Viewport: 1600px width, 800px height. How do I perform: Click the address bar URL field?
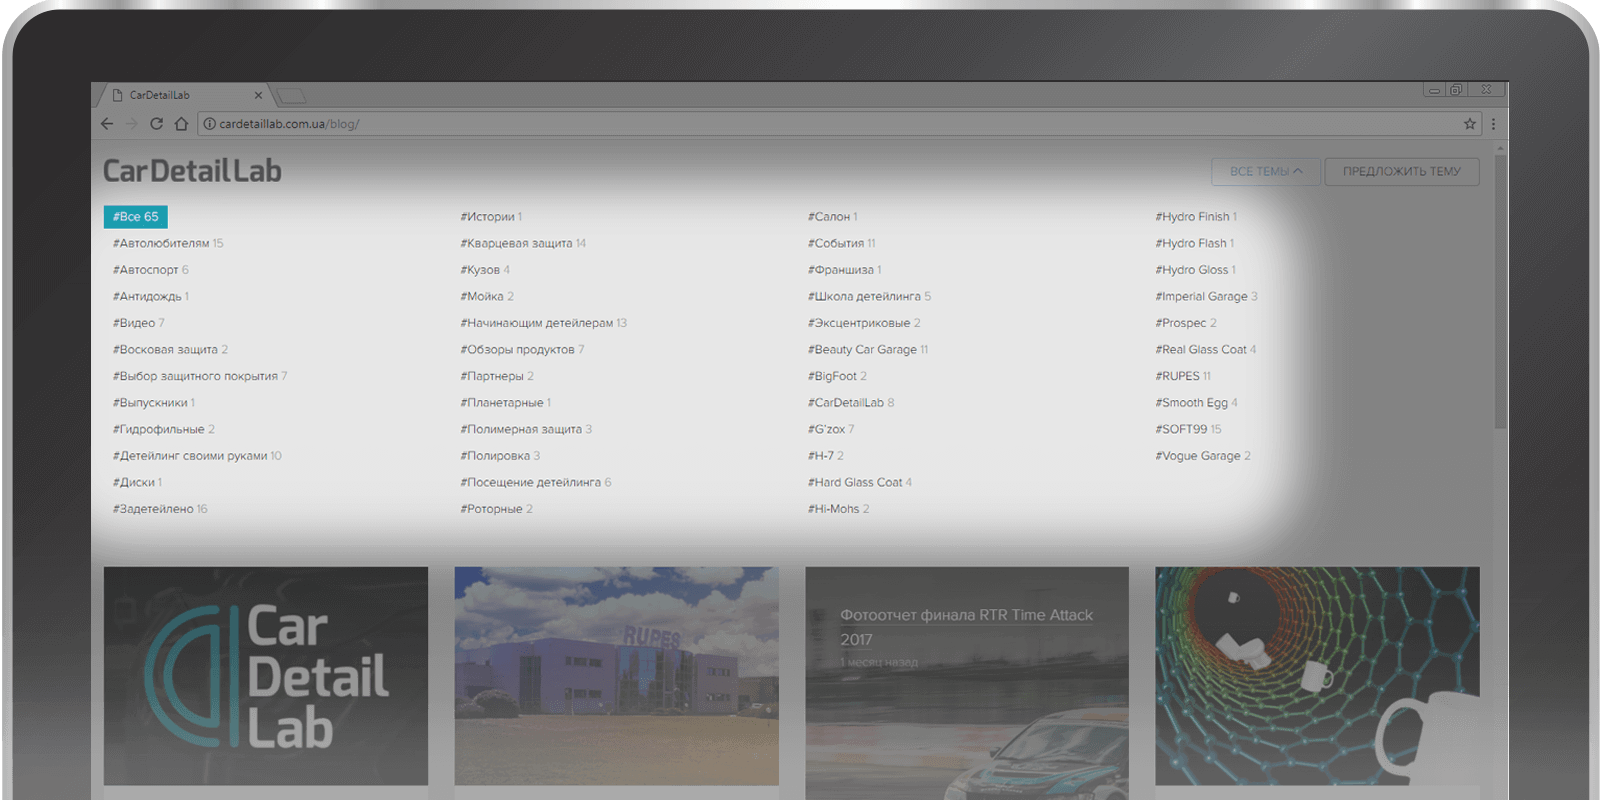(x=800, y=124)
